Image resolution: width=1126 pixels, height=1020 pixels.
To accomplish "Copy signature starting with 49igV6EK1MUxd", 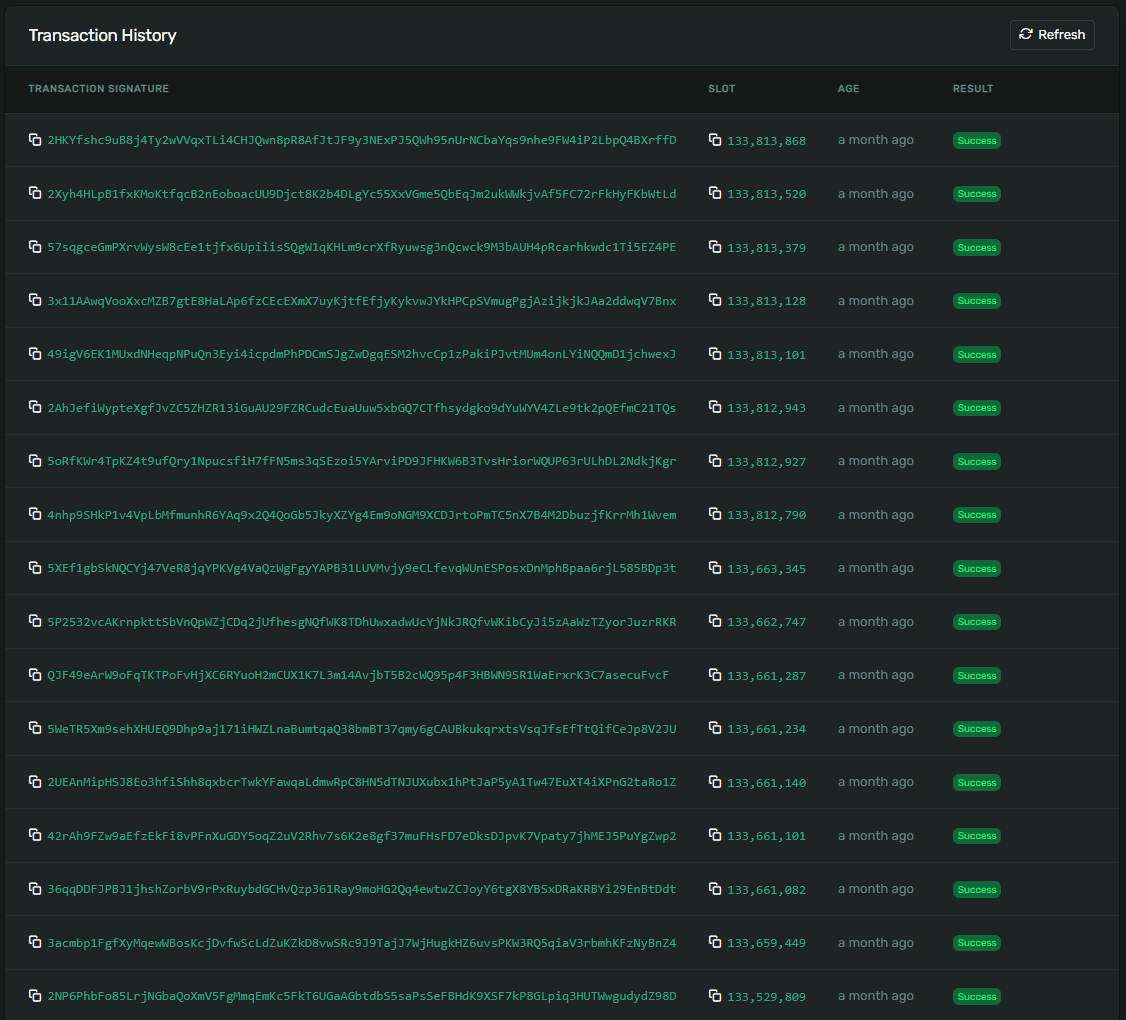I will point(34,354).
